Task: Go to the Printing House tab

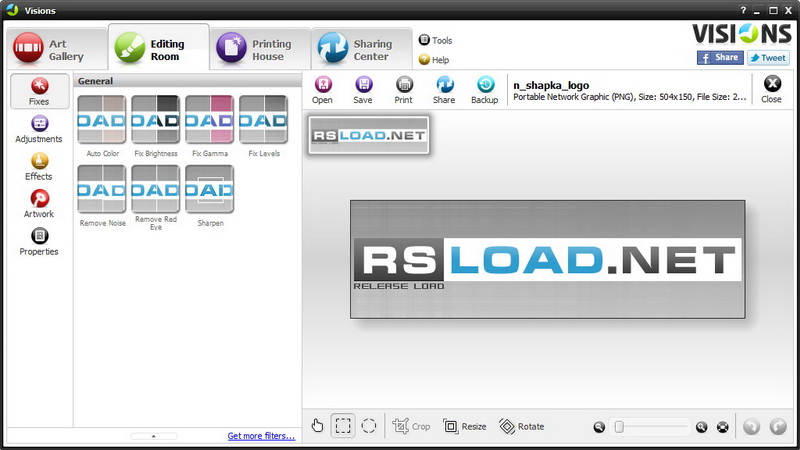Action: pyautogui.click(x=260, y=49)
